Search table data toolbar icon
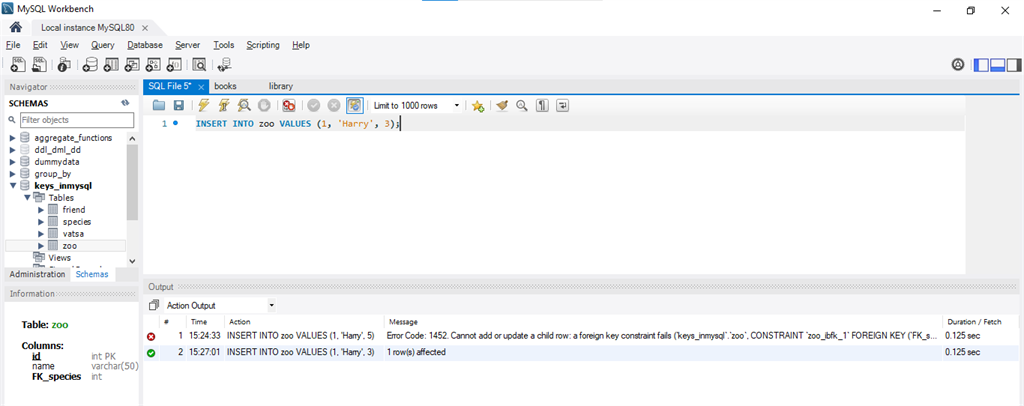Screen dimensions: 1024x406 pos(199,64)
